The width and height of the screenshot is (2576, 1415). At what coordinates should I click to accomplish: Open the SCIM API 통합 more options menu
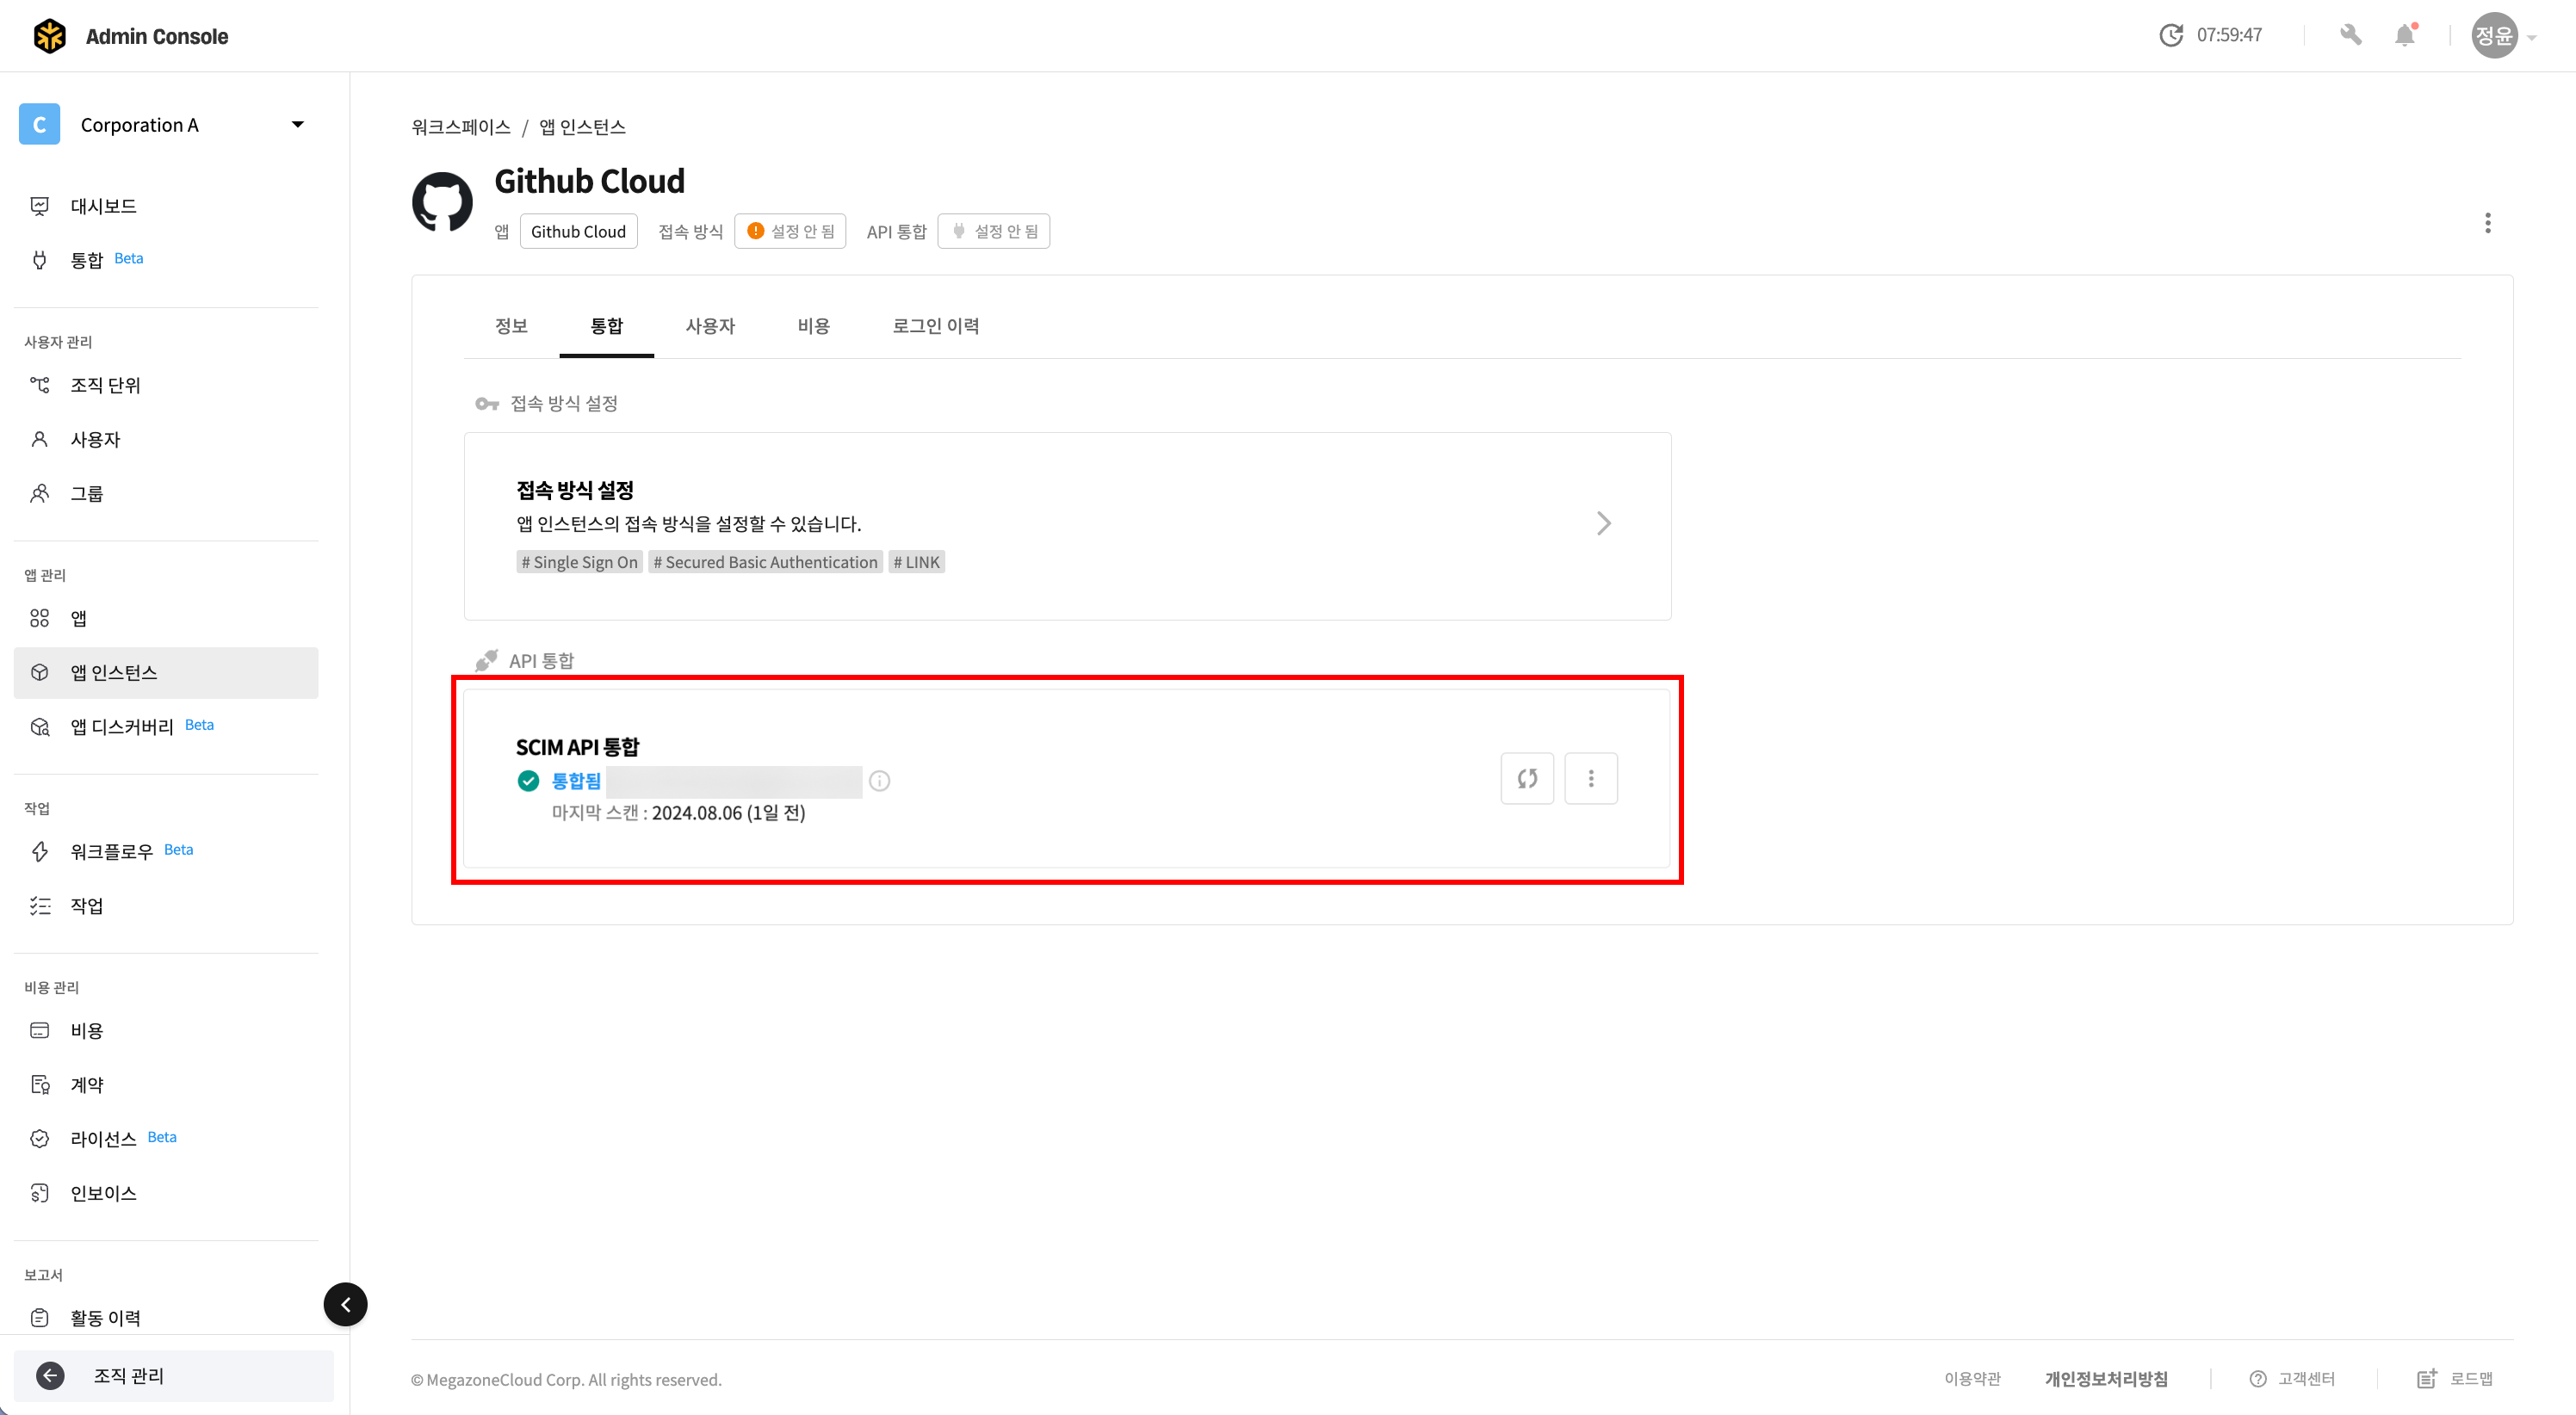pos(1591,778)
